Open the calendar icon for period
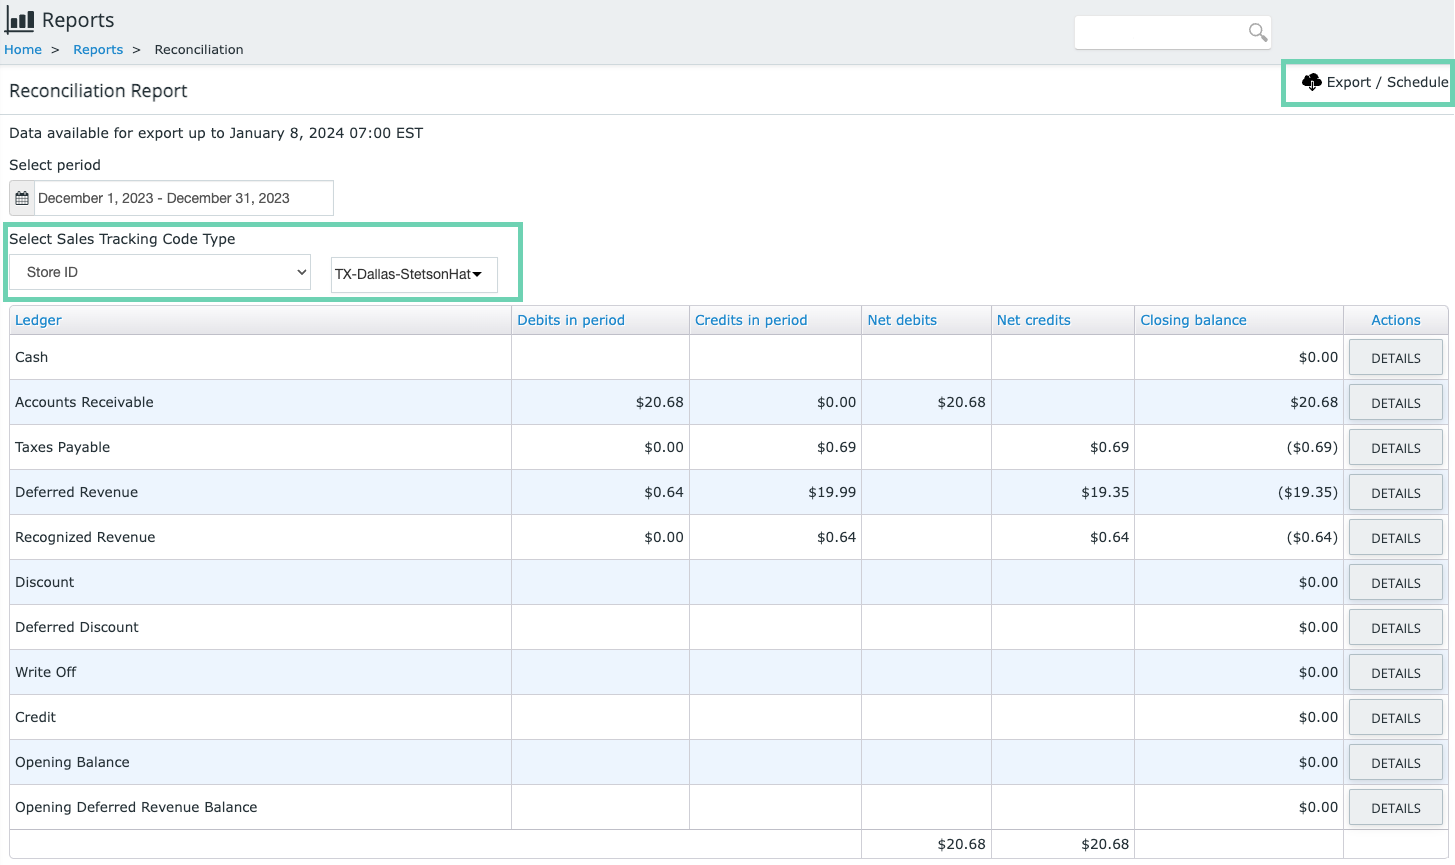Image resolution: width=1455 pixels, height=865 pixels. click(x=22, y=198)
